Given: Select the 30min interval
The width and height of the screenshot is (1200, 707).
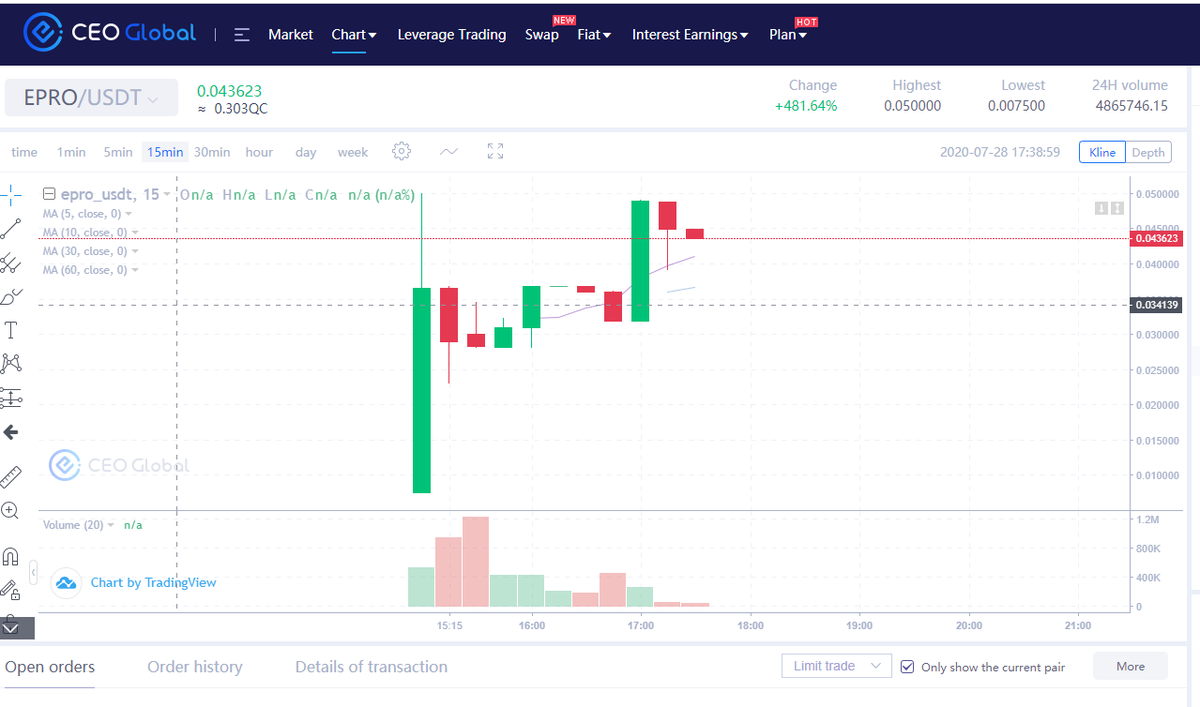Looking at the screenshot, I should (212, 152).
